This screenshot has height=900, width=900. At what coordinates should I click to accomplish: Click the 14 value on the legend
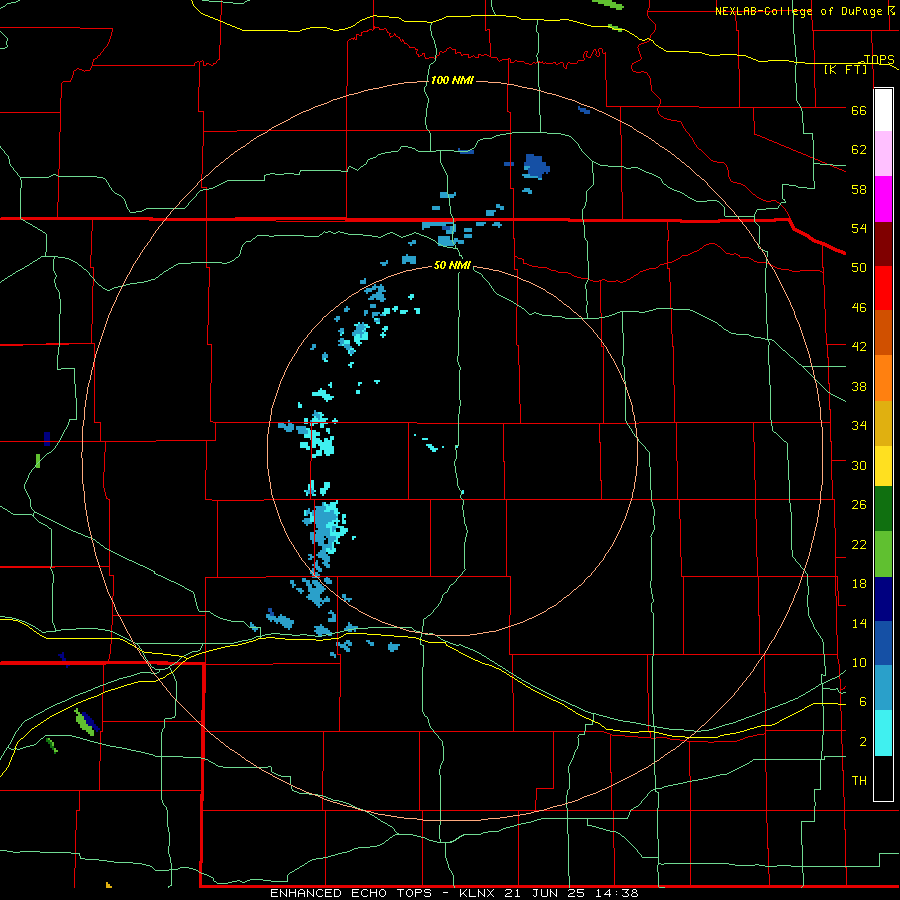pyautogui.click(x=859, y=624)
